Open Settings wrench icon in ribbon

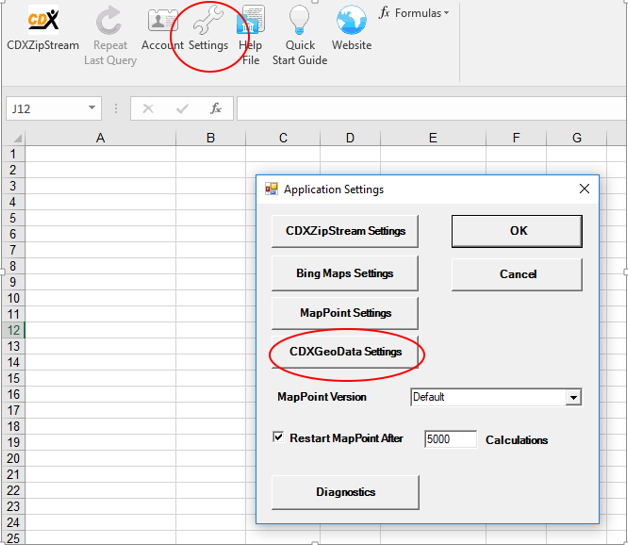208,20
